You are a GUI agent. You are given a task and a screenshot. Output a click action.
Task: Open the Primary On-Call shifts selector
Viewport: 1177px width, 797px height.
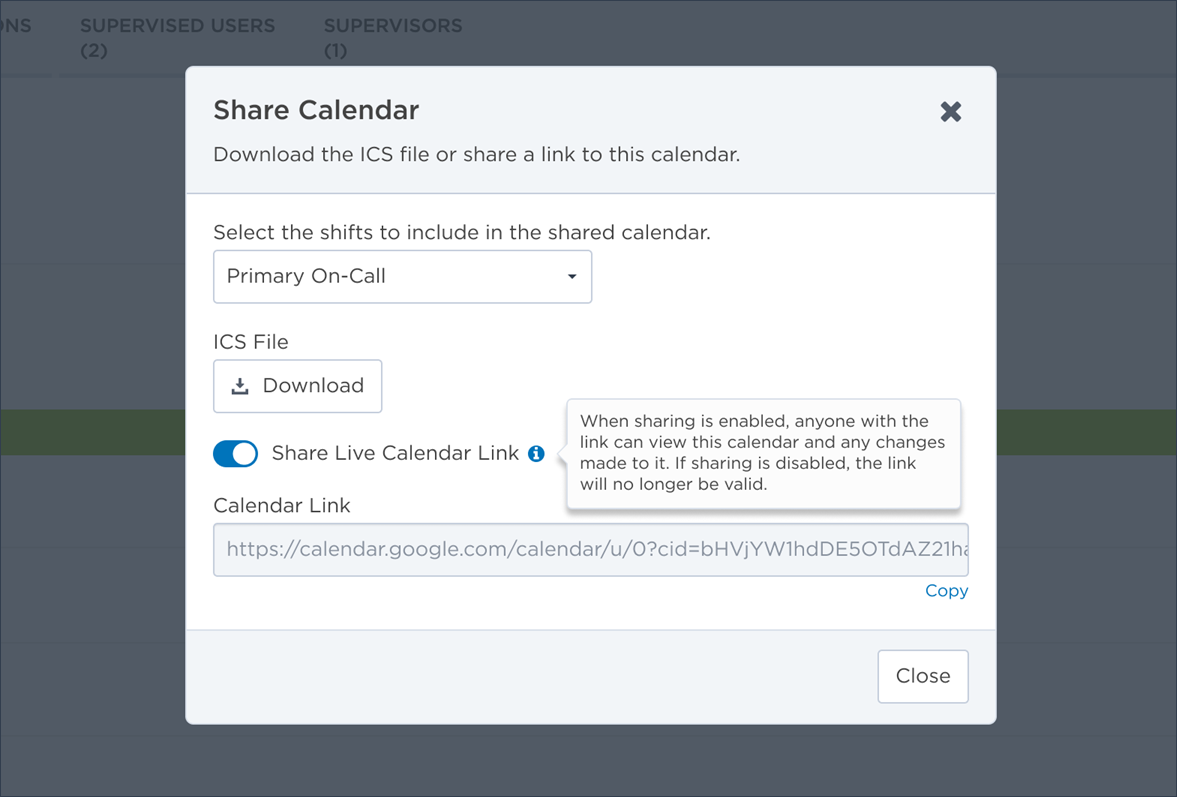click(x=402, y=277)
